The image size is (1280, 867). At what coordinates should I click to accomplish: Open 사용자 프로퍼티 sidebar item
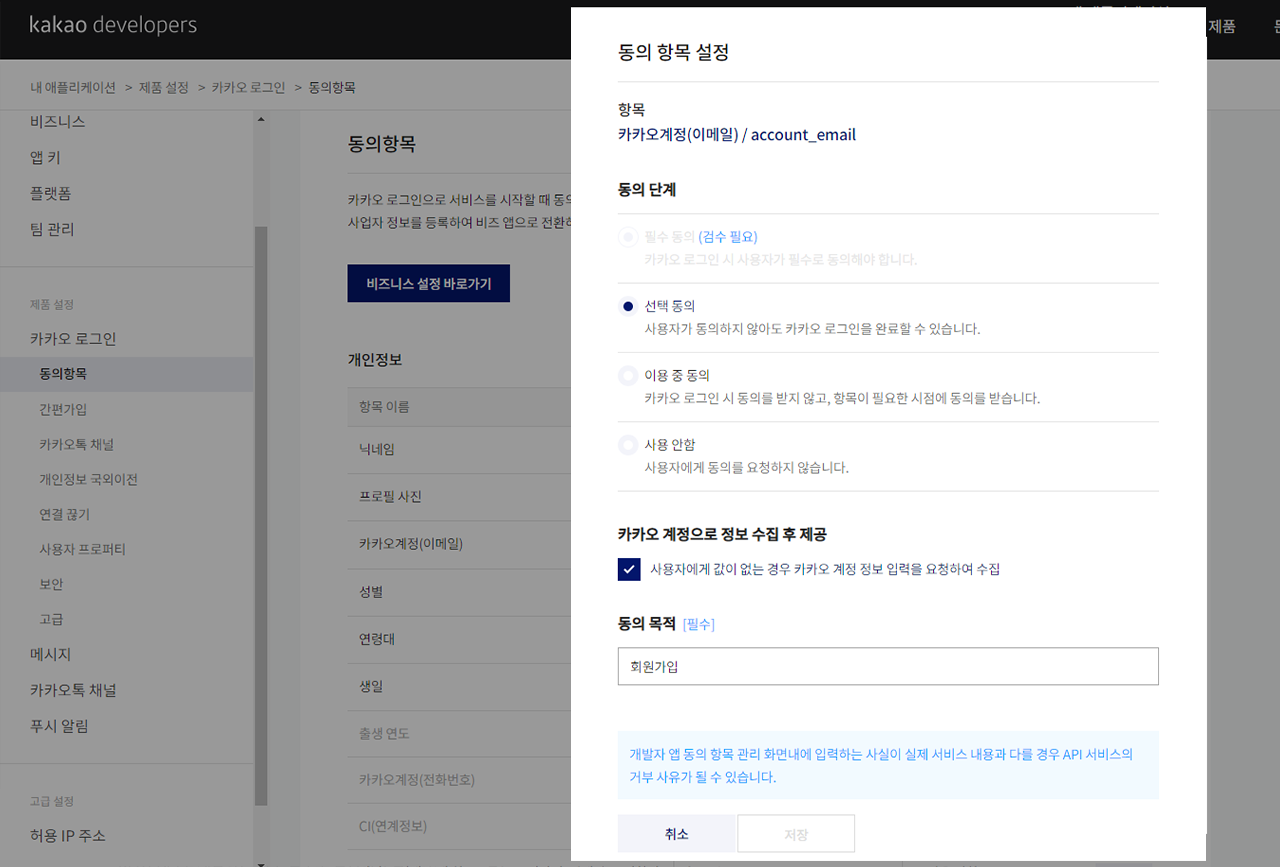(x=83, y=549)
